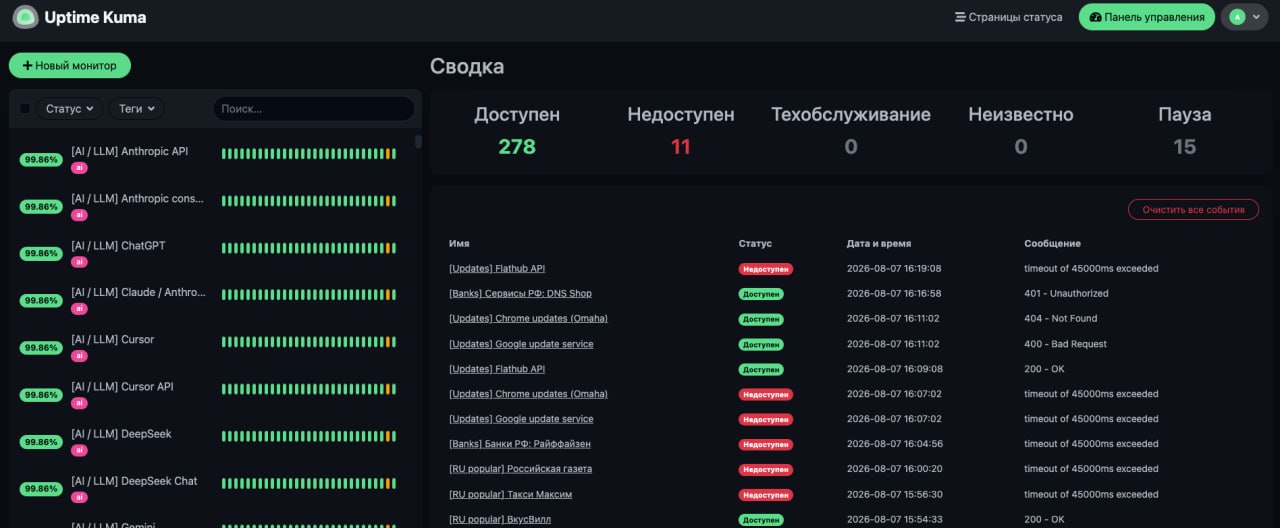
Task: Click 99.86% uptime badge for DeepSeek Chat
Action: coord(41,488)
